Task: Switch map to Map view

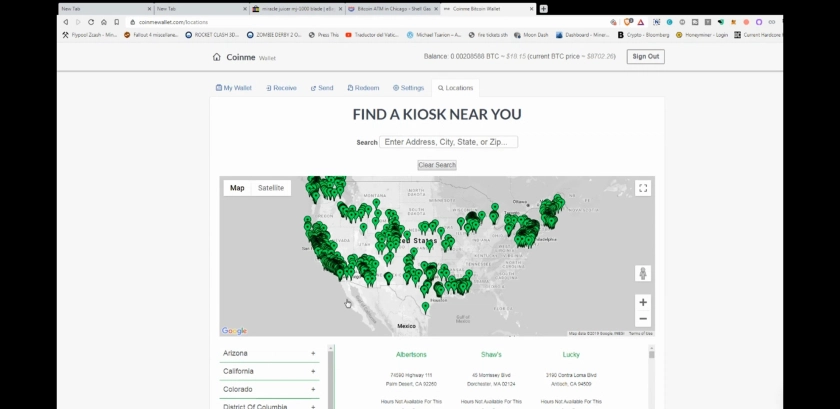Action: tap(237, 188)
